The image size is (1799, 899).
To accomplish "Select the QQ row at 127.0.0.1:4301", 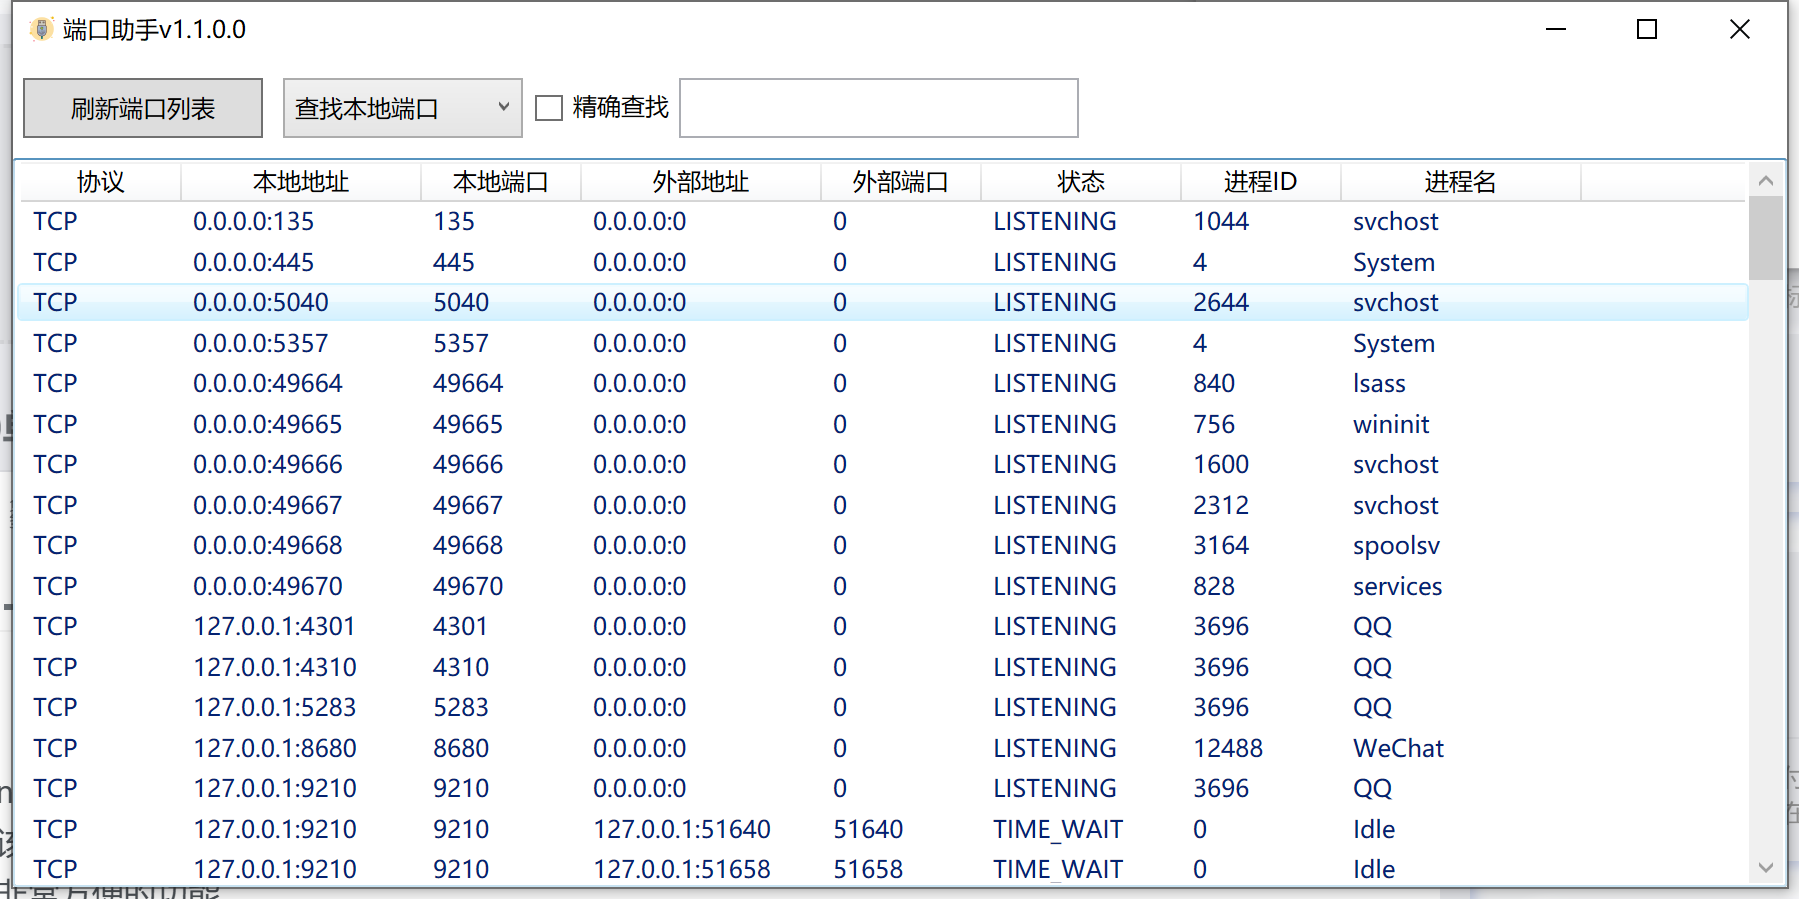I will click(883, 626).
